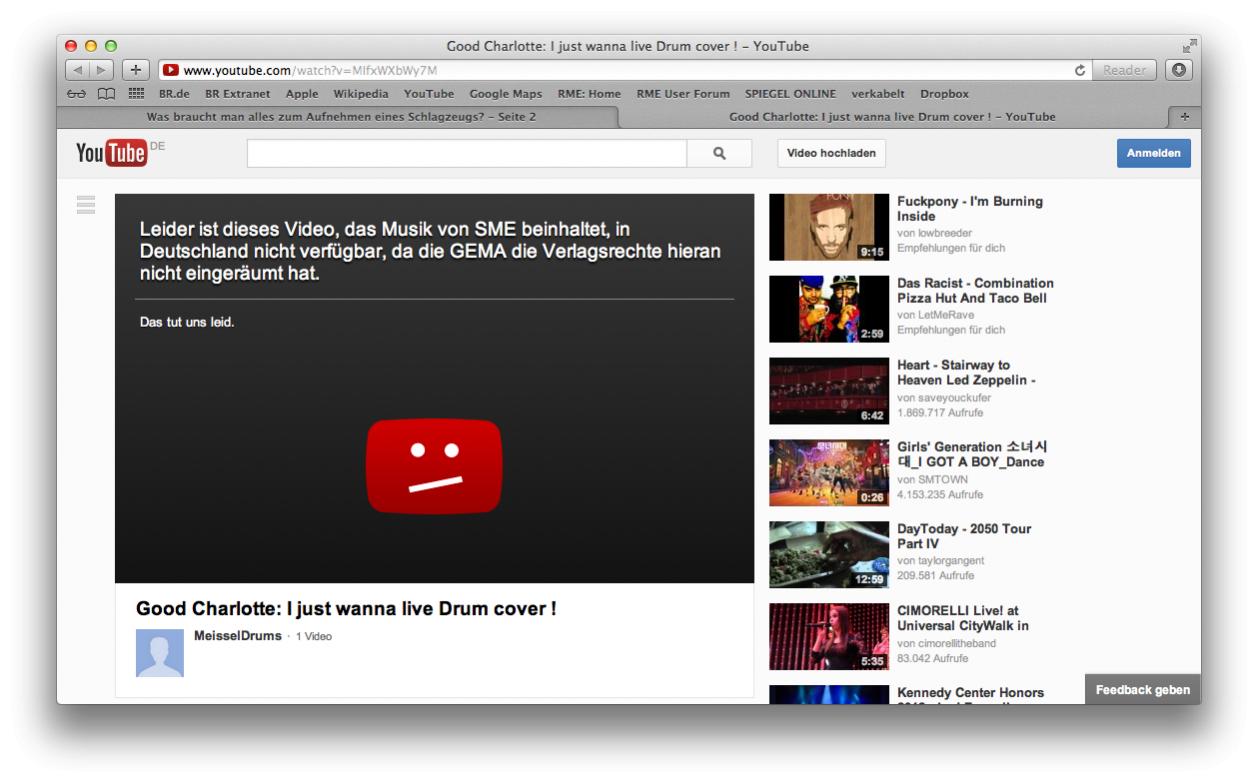Click the '83.042 Aufrufe' view count
This screenshot has height=783, width=1258.
pyautogui.click(x=933, y=658)
